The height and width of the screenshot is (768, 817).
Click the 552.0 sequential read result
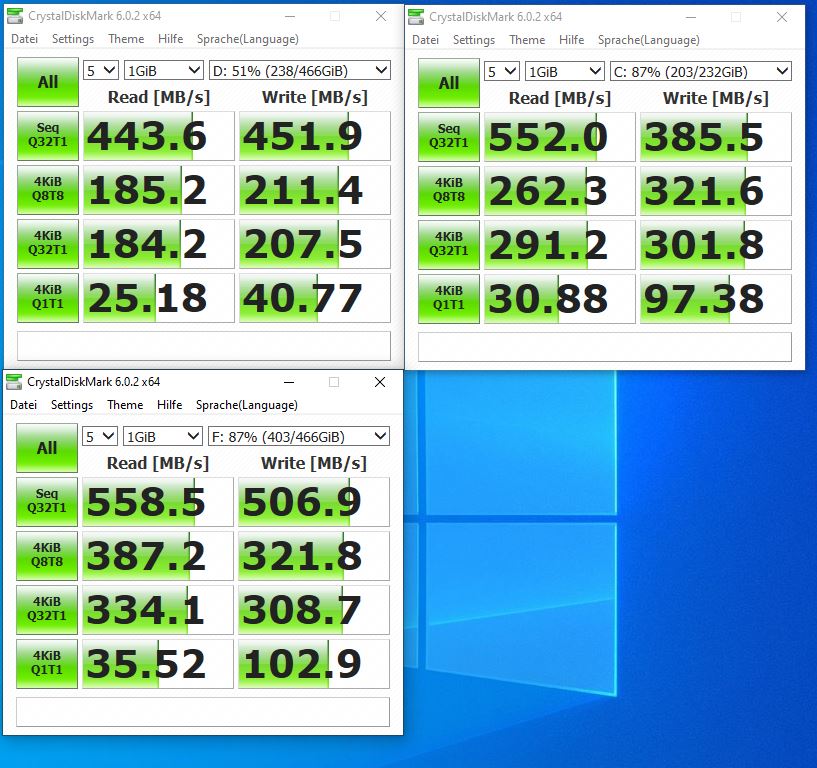(560, 137)
